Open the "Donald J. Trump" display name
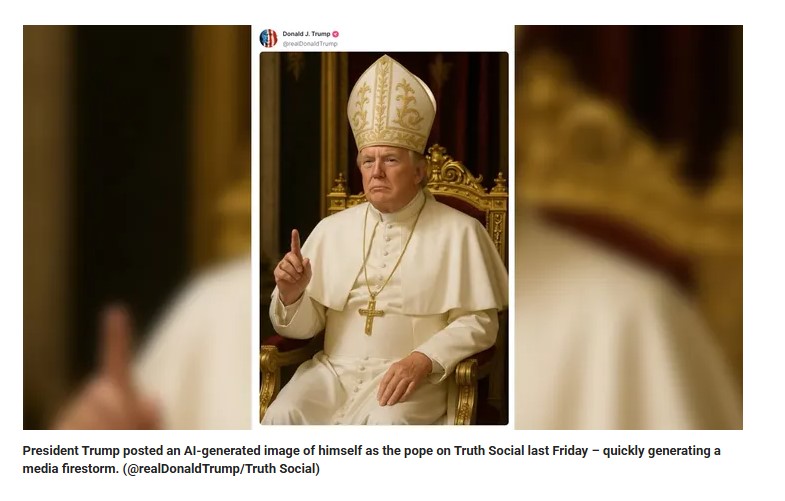 point(306,34)
